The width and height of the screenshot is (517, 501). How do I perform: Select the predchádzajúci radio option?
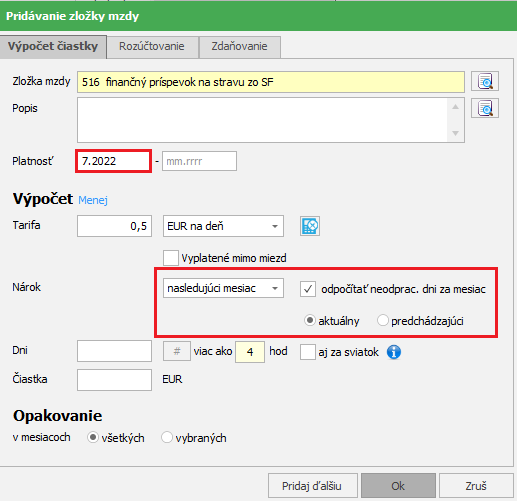point(383,321)
